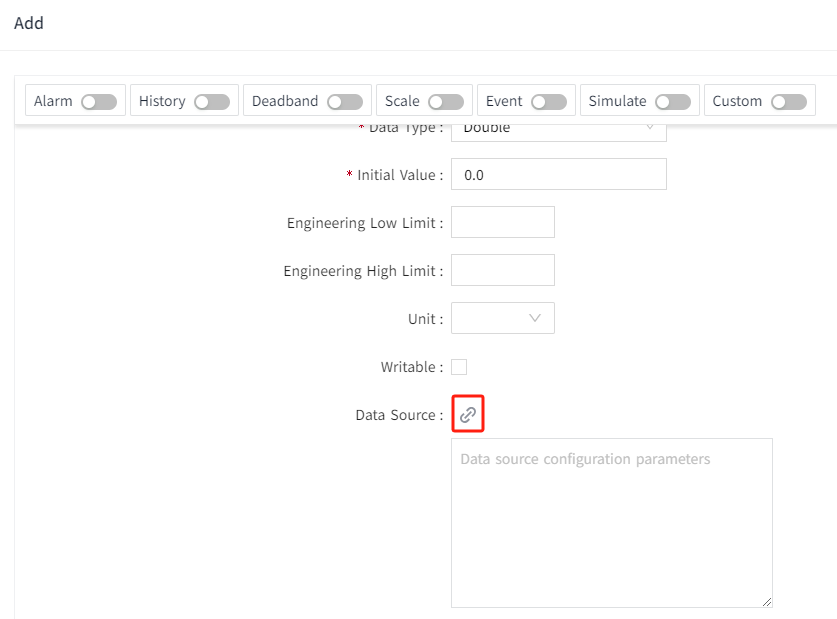Toggle the Alarm switch on
837x619 pixels.
(99, 102)
